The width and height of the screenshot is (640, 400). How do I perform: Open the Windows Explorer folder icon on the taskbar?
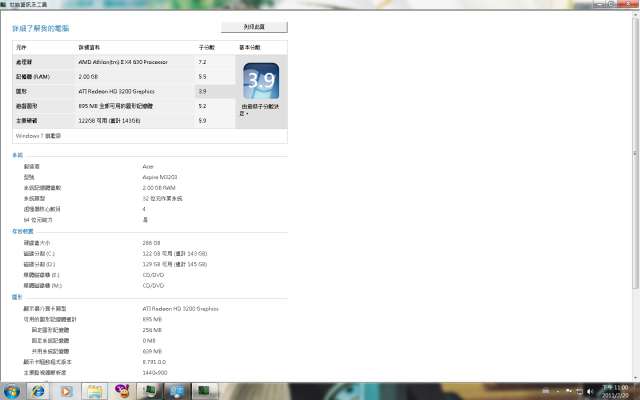click(94, 391)
